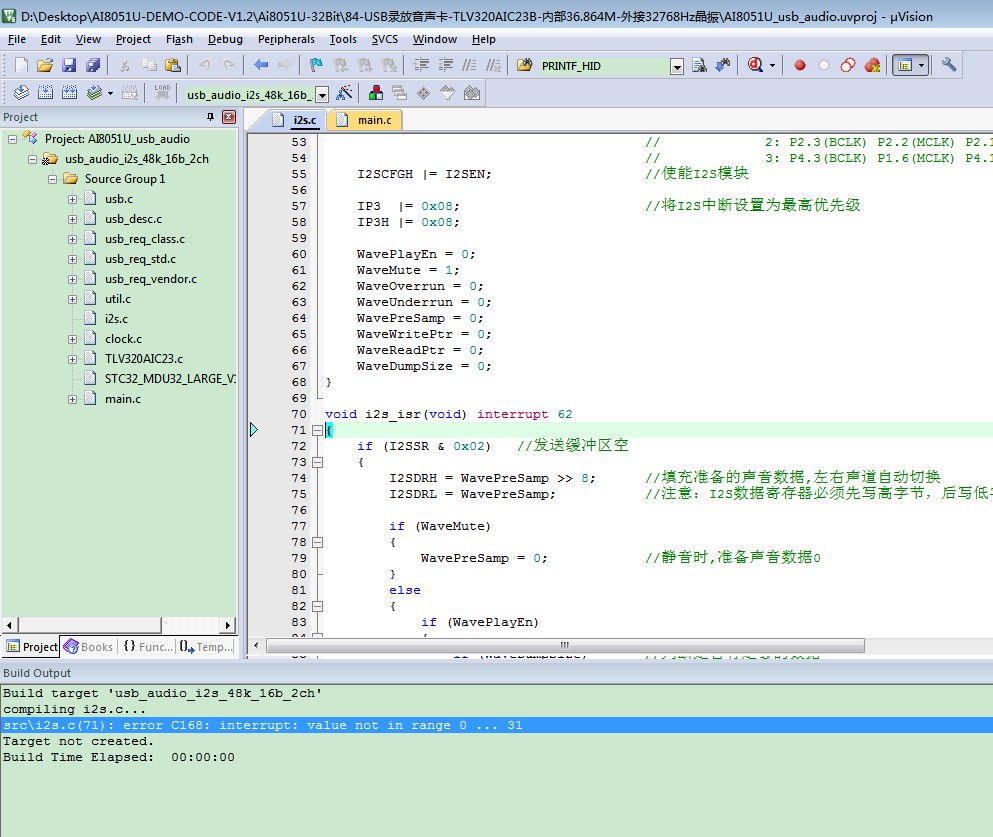This screenshot has width=993, height=837.
Task: Pin the Project panel with the pushpin
Action: tap(210, 117)
